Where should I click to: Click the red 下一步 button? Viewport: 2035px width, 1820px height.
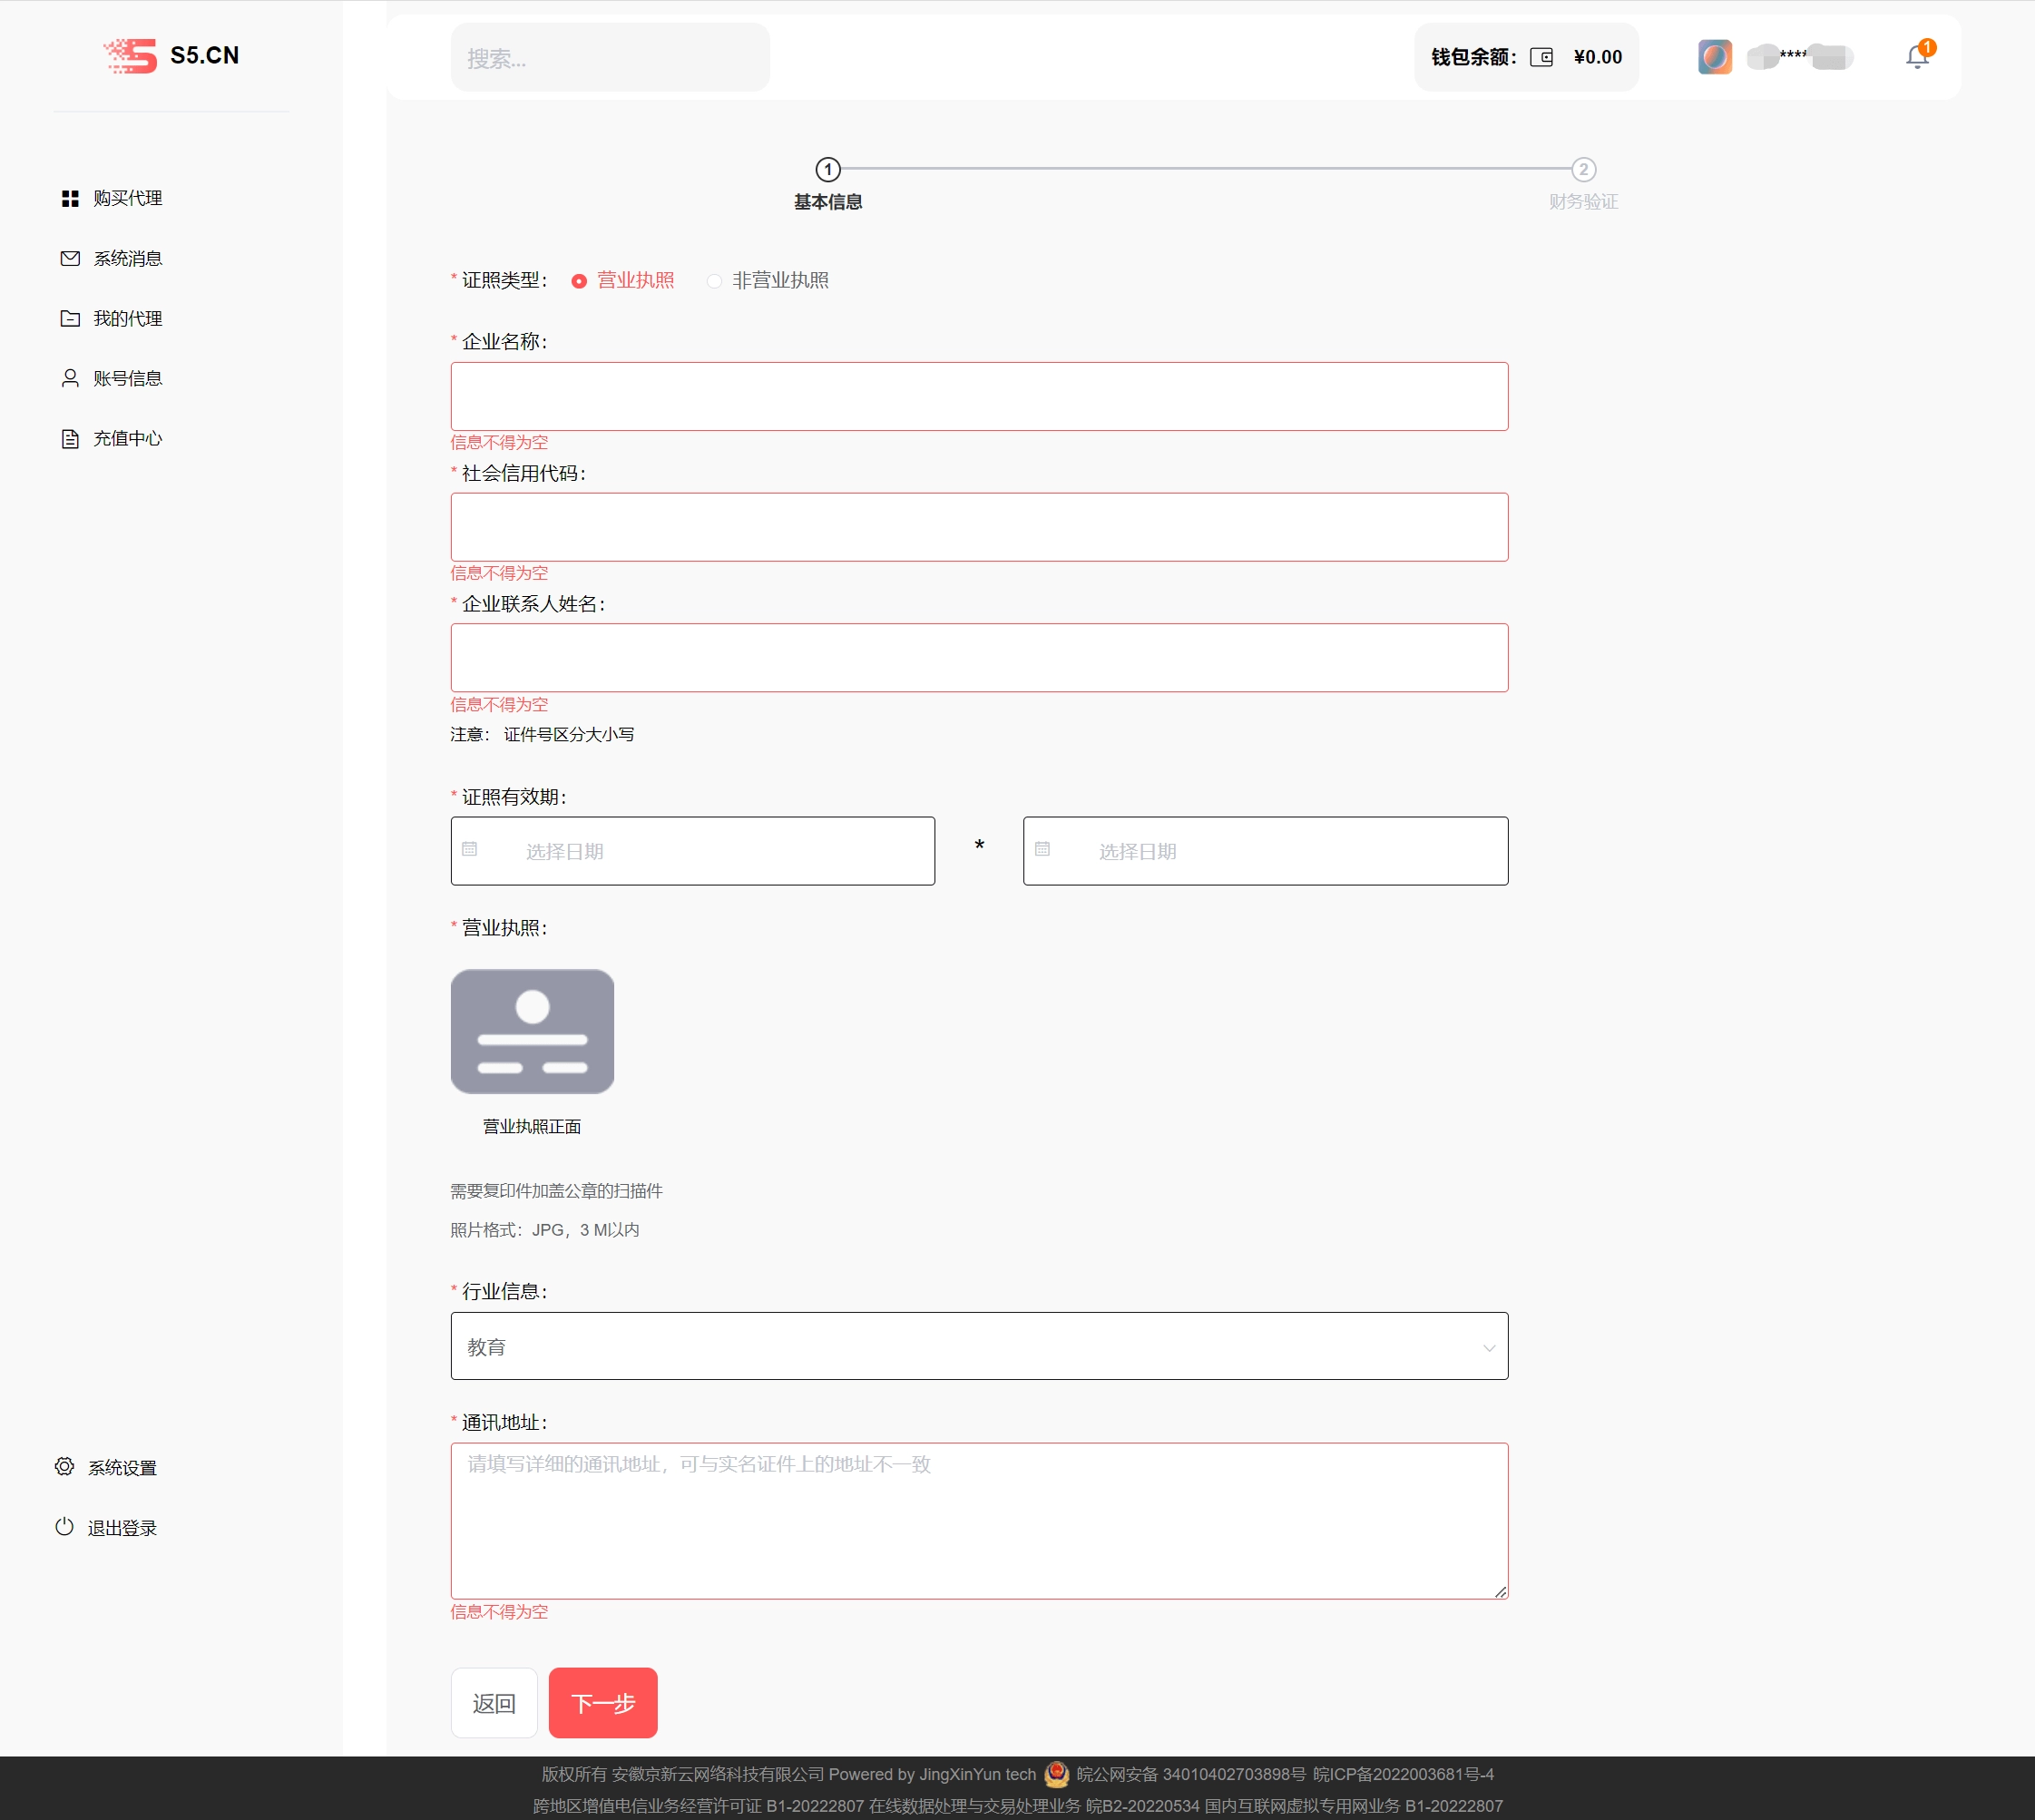(603, 1702)
